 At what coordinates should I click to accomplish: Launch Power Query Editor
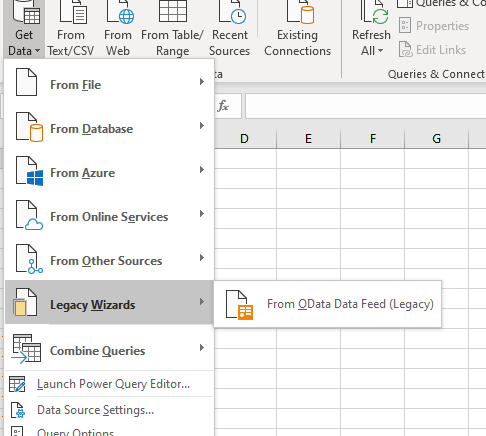click(109, 384)
